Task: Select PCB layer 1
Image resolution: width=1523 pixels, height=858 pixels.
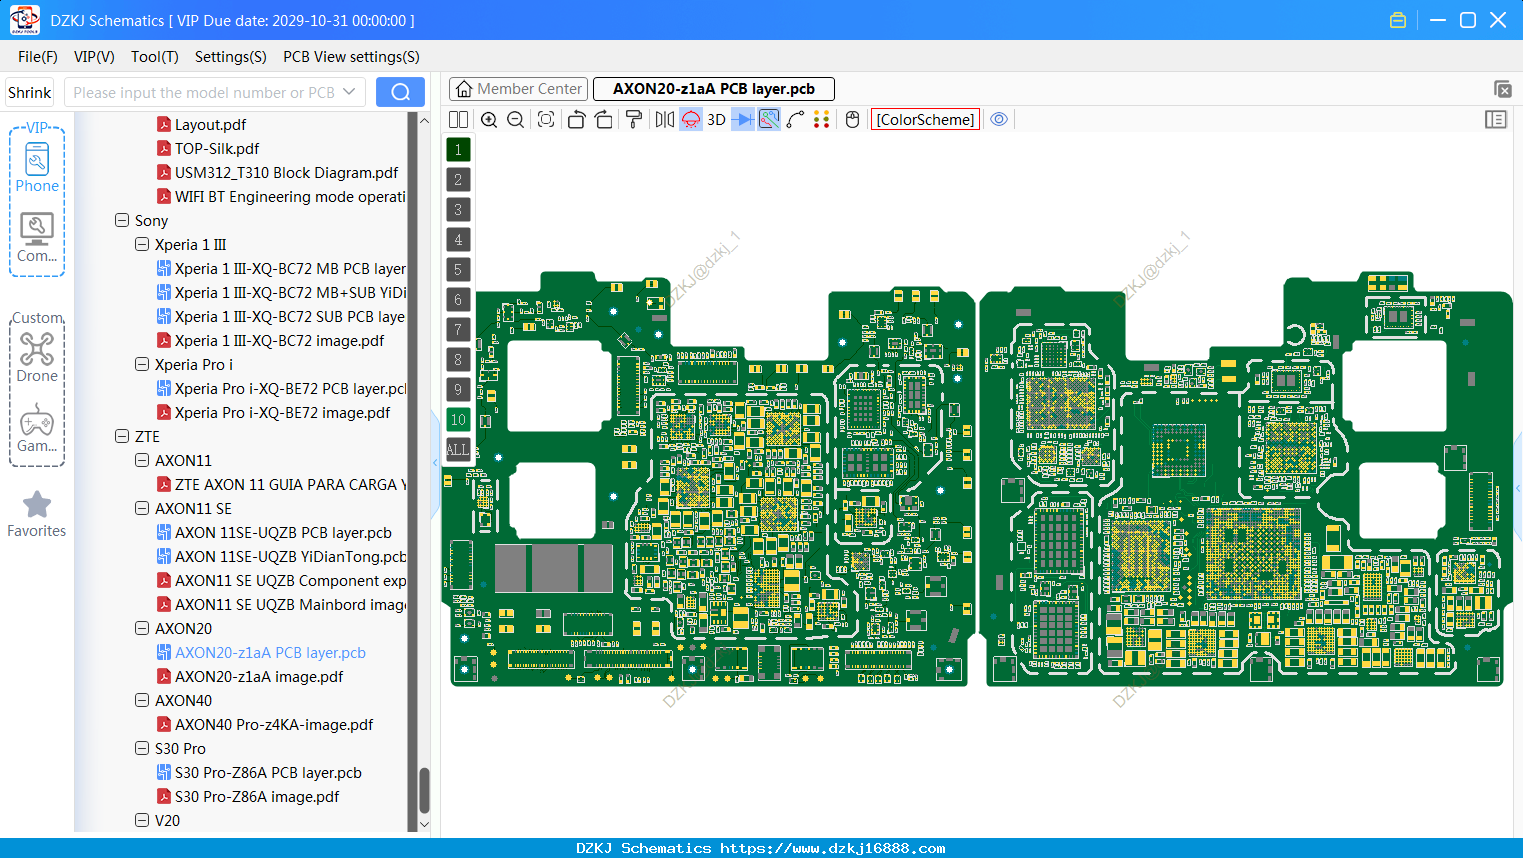Action: (x=458, y=149)
